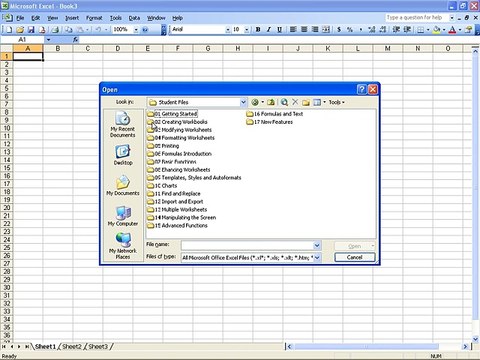
Task: Click the Open button in the dialog
Action: click(355, 246)
